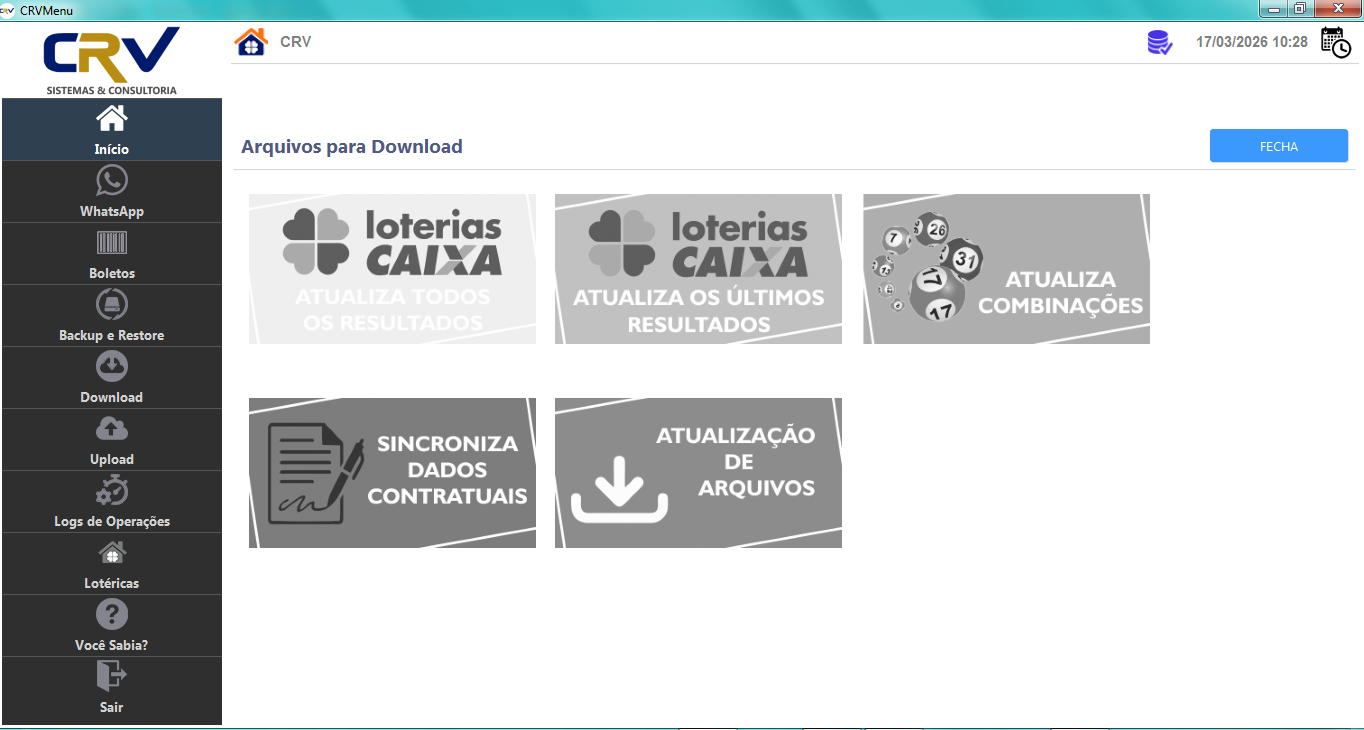Minimize the CRVMenu window
This screenshot has height=730, width=1364.
pyautogui.click(x=1275, y=9)
